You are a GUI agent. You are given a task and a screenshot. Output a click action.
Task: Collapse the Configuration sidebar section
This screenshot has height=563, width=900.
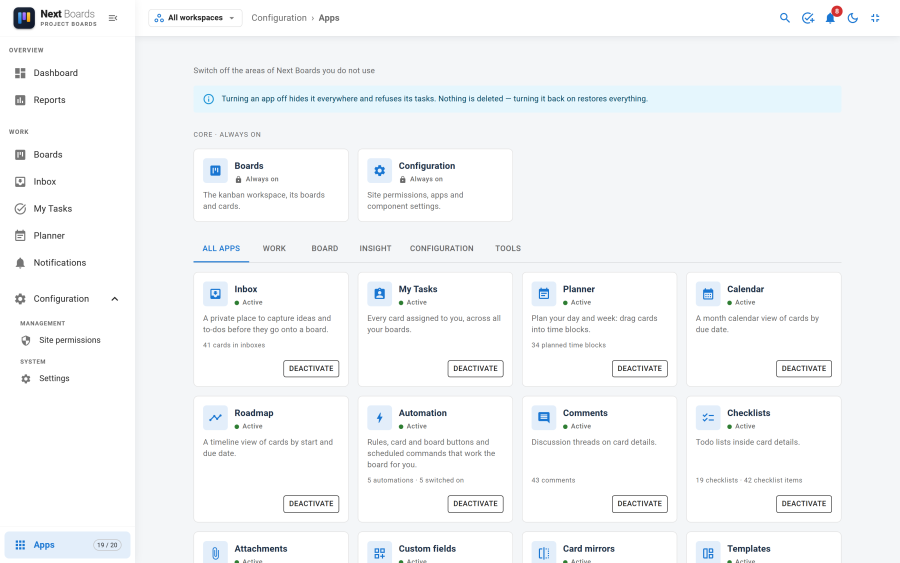click(x=67, y=299)
